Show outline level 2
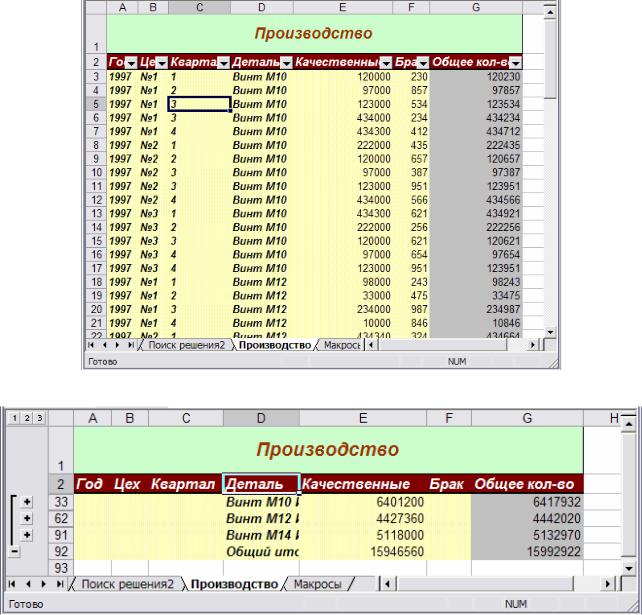This screenshot has height=615, width=642. pos(27,418)
